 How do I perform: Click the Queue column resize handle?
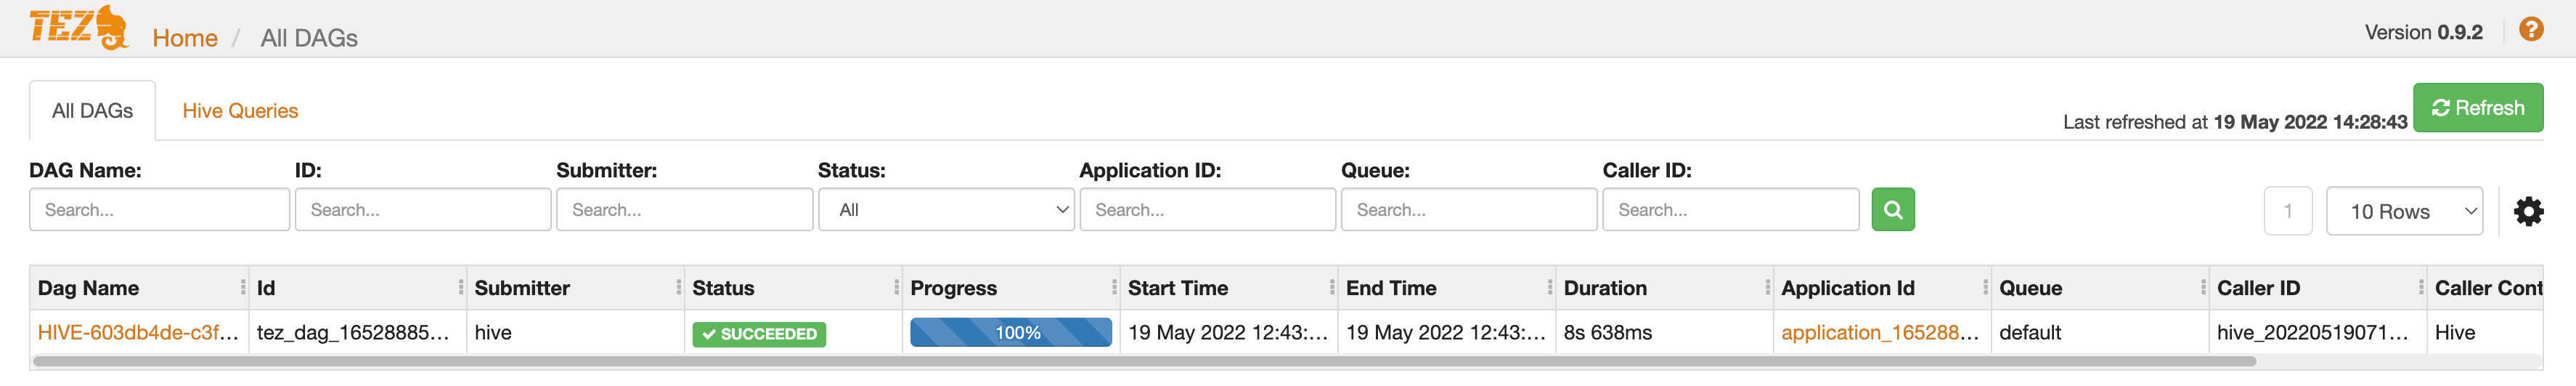pyautogui.click(x=2203, y=288)
